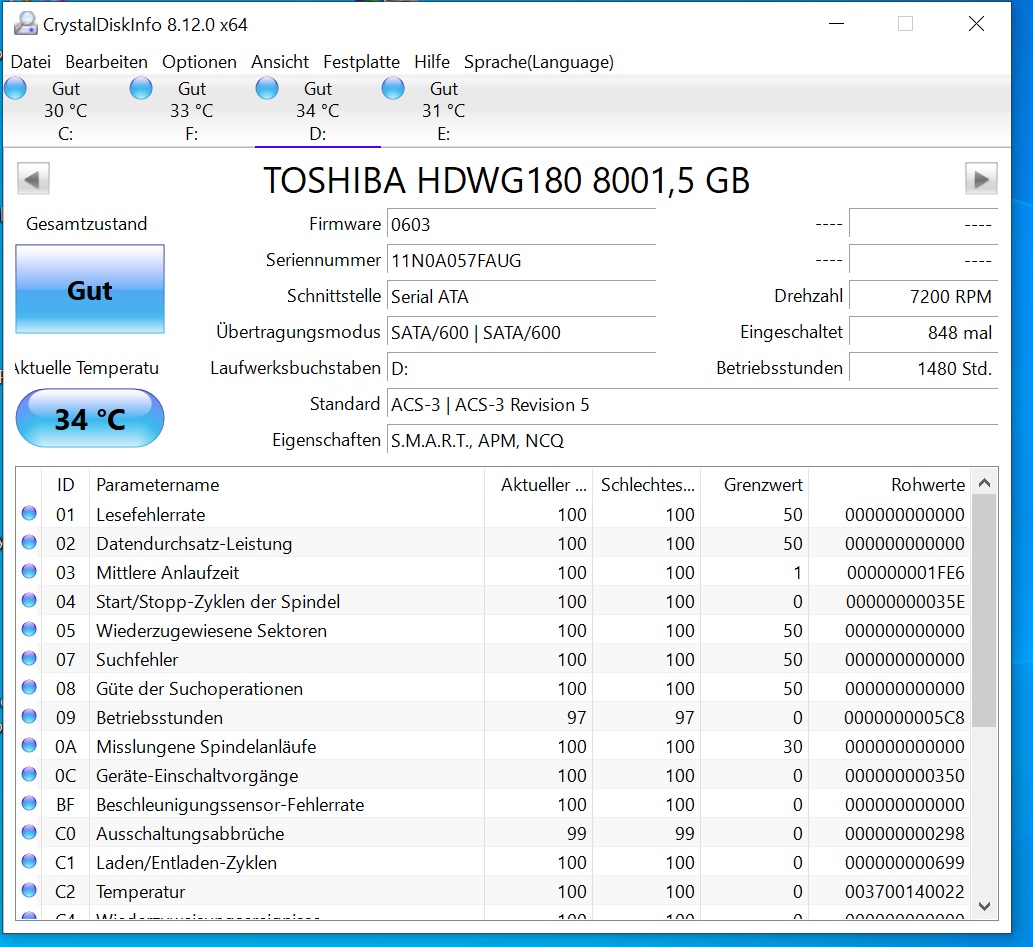1033x947 pixels.
Task: Click raw value 0000000005C8
Action: coord(905,718)
